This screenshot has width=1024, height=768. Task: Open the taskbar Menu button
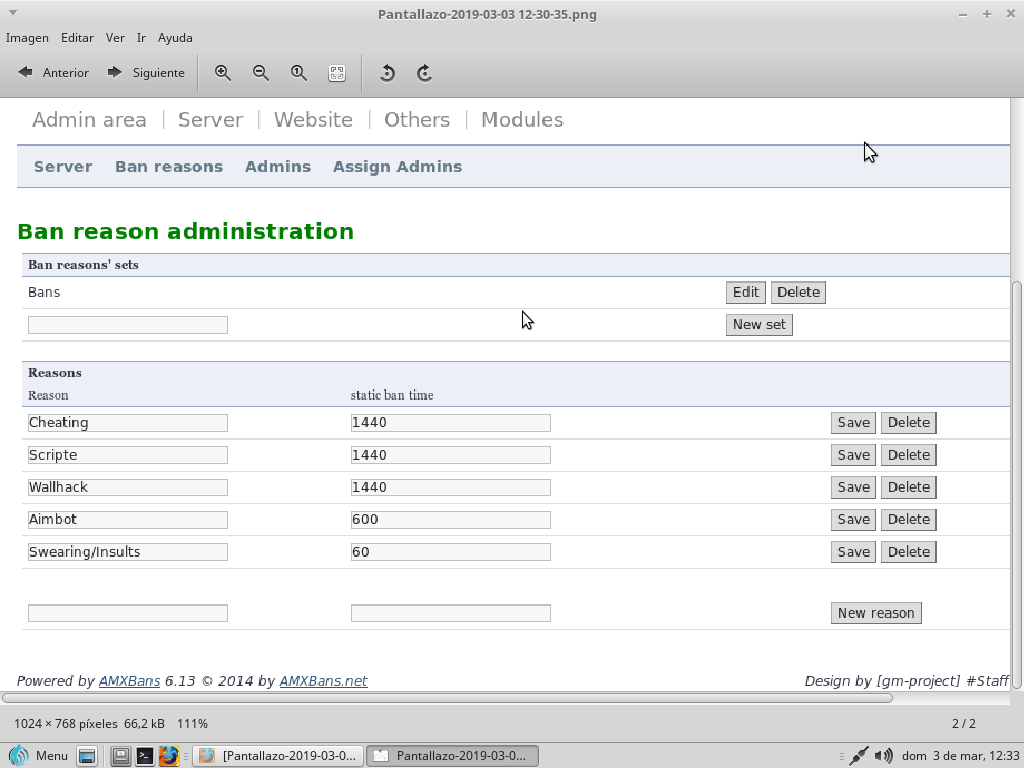pyautogui.click(x=38, y=756)
